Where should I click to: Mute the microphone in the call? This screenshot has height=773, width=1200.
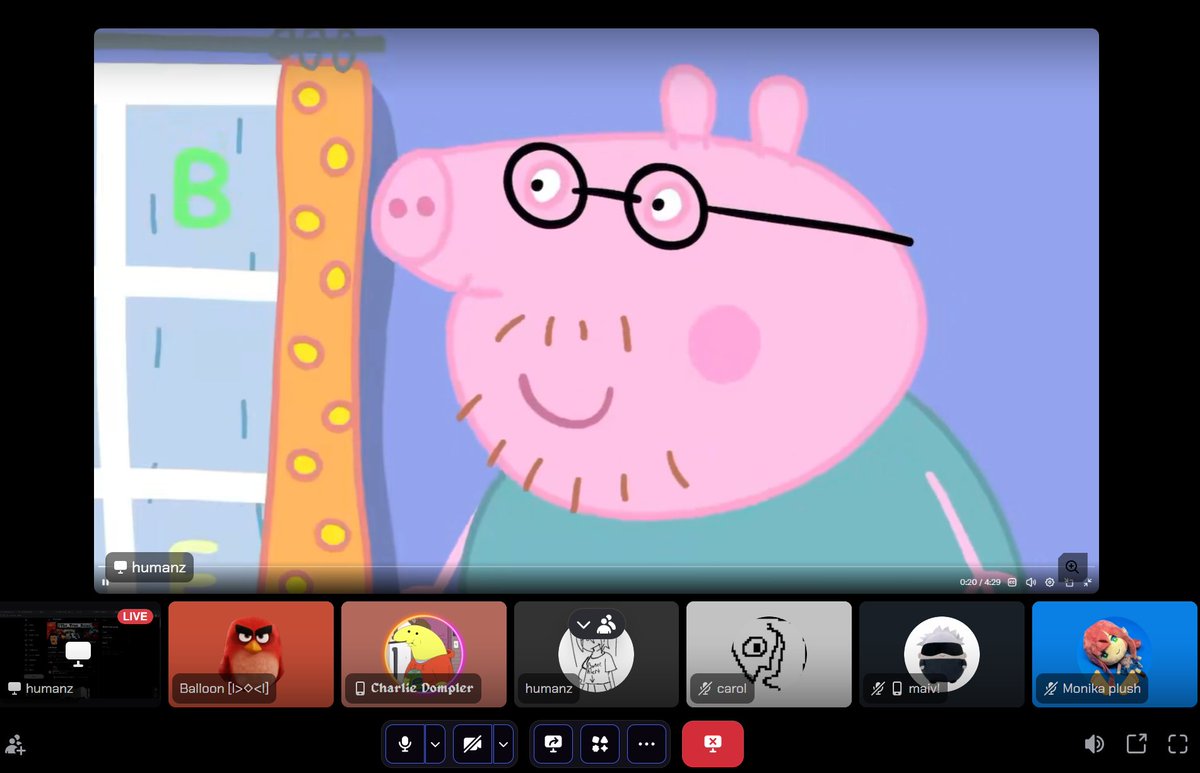[x=405, y=744]
